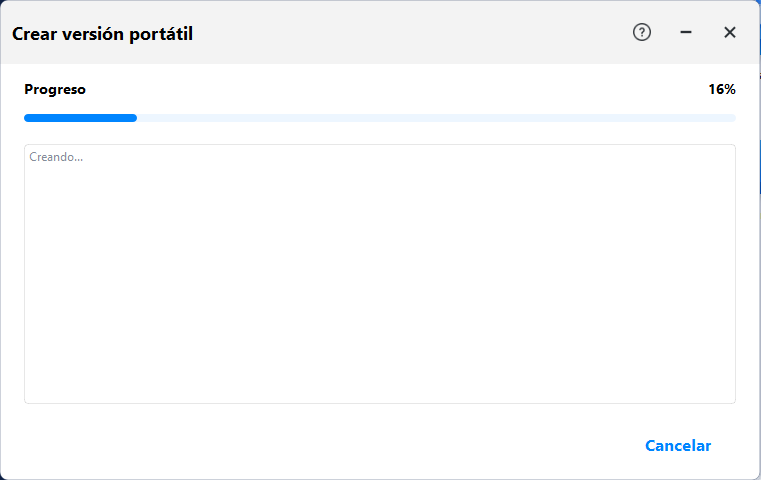Click the blue filled part of progress bar

pos(80,118)
